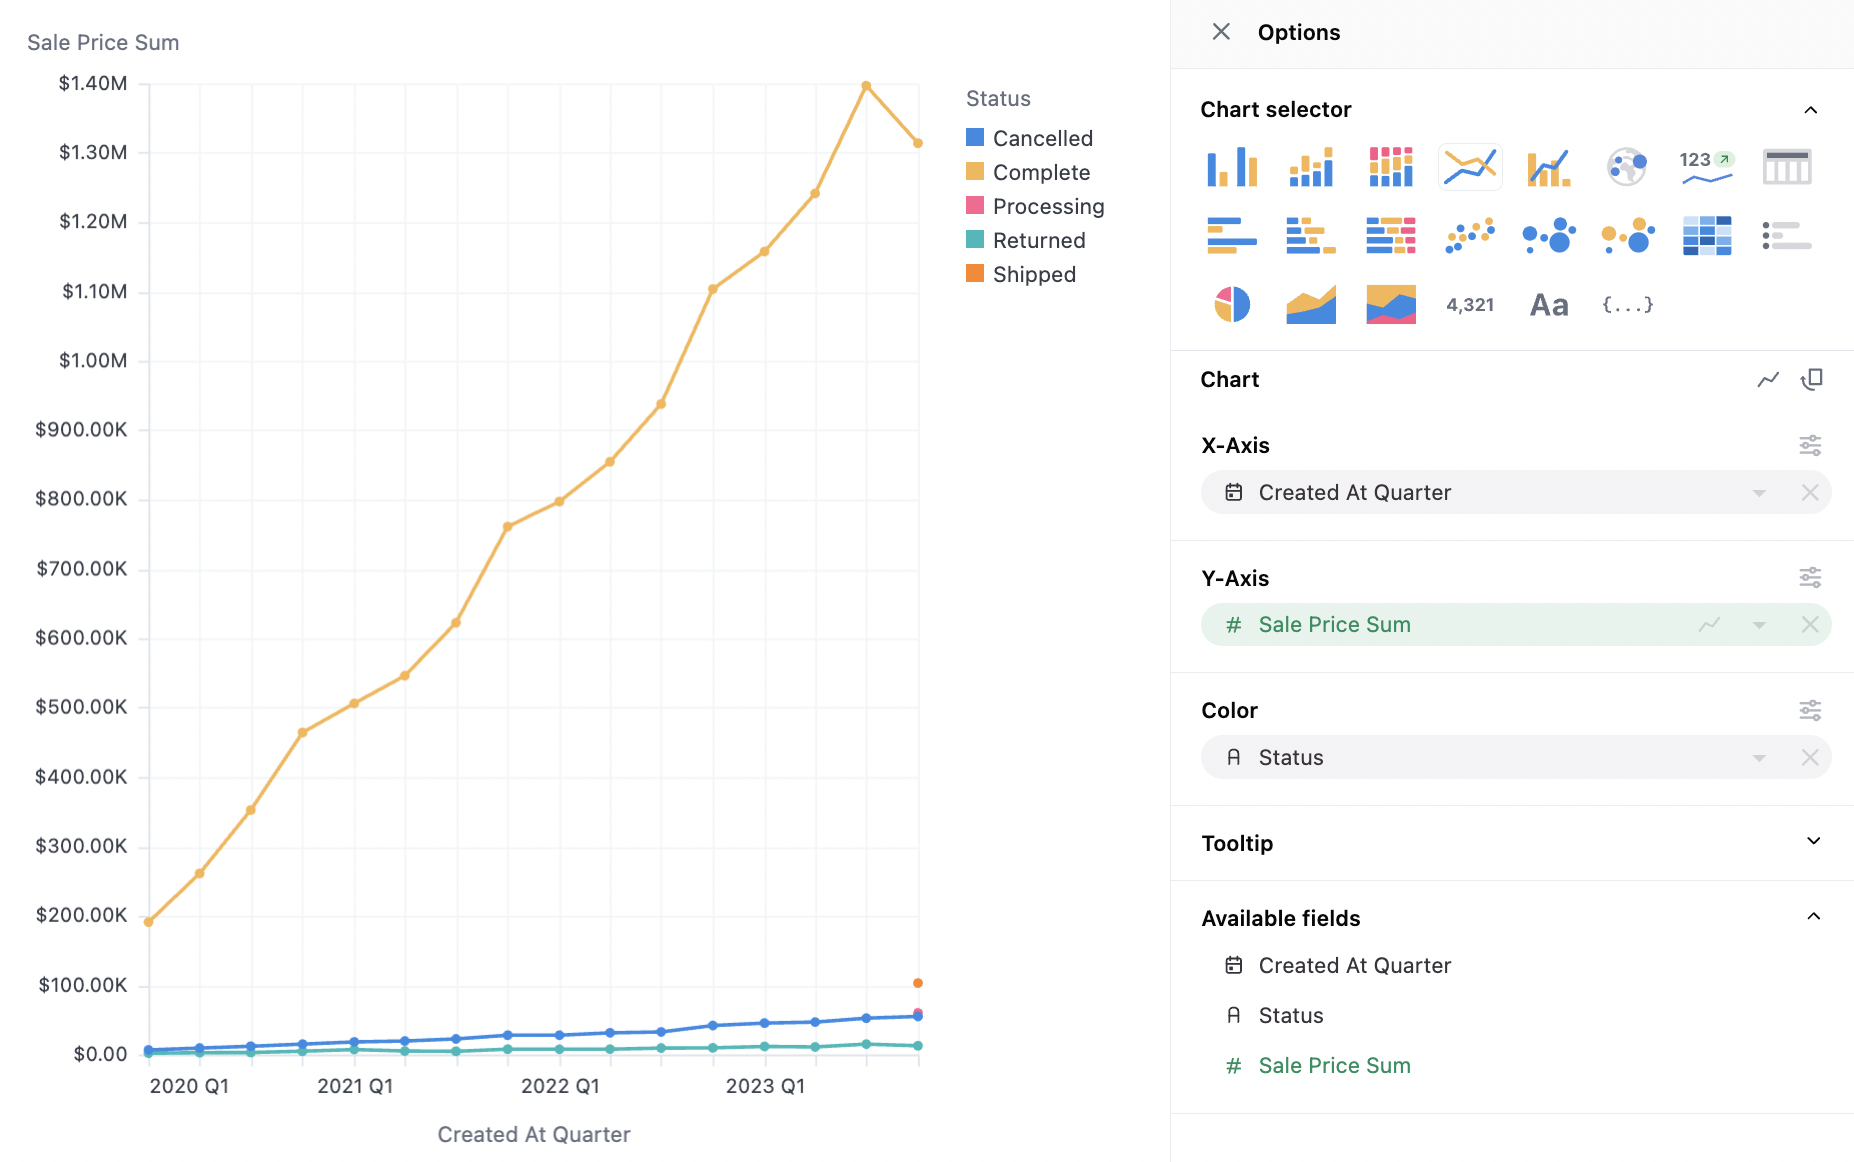Select the table chart icon
Image resolution: width=1854 pixels, height=1162 pixels.
pyautogui.click(x=1786, y=167)
